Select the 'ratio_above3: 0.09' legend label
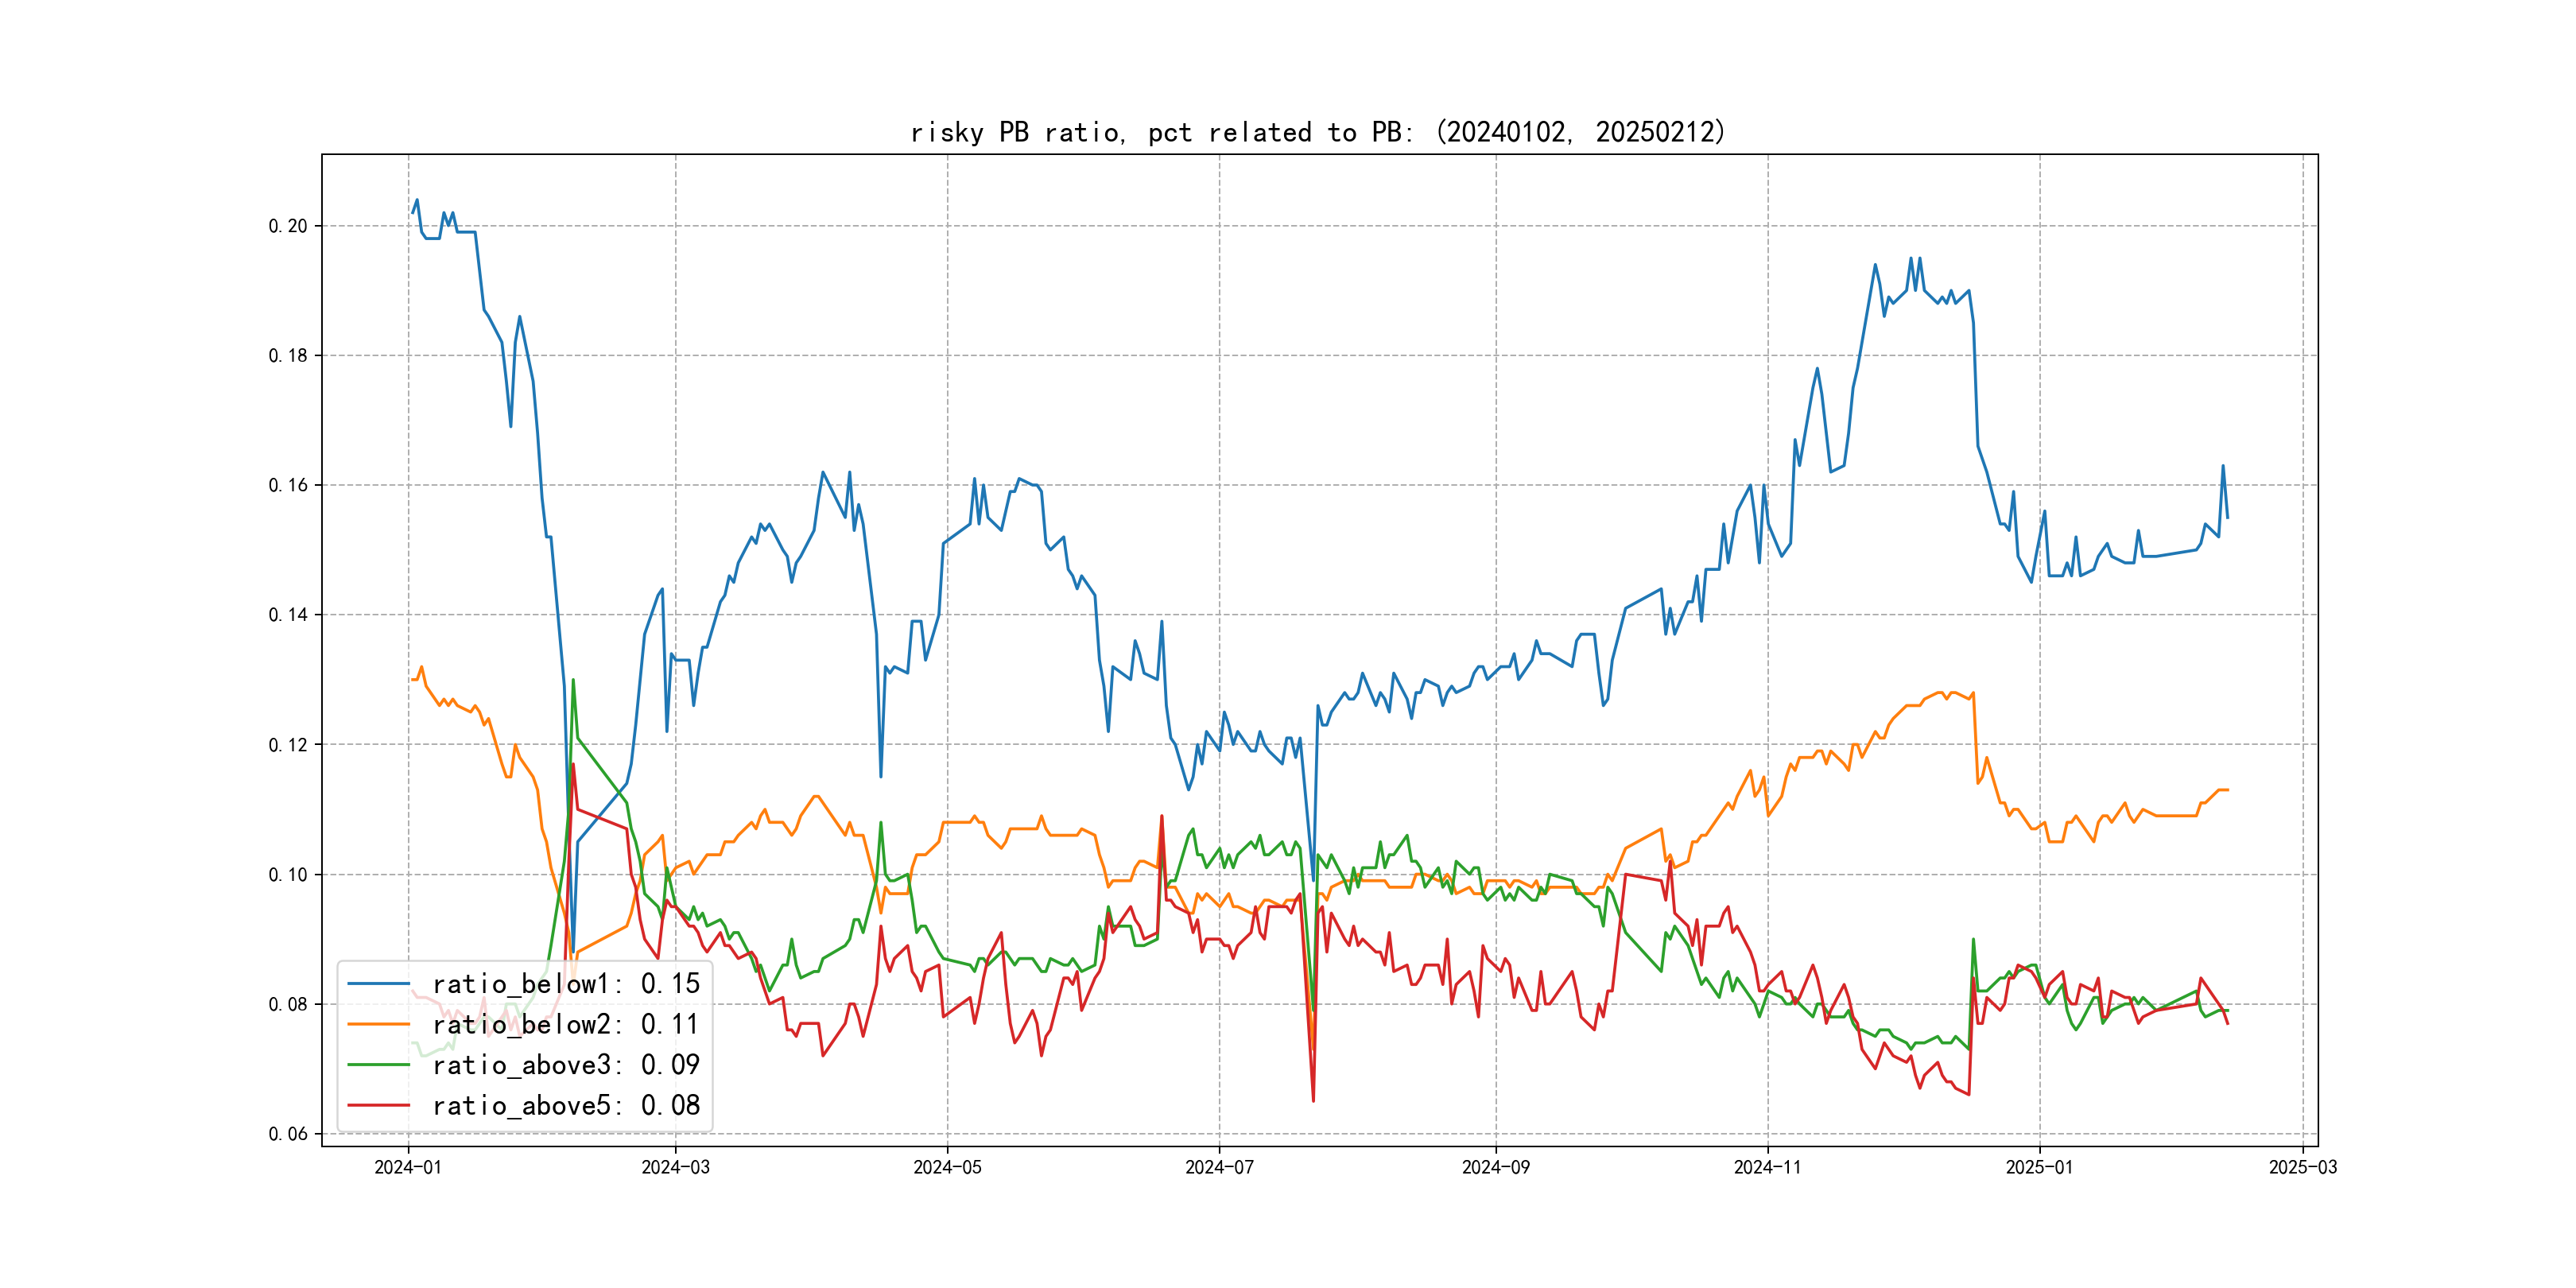2576x1288 pixels. pyautogui.click(x=566, y=1065)
